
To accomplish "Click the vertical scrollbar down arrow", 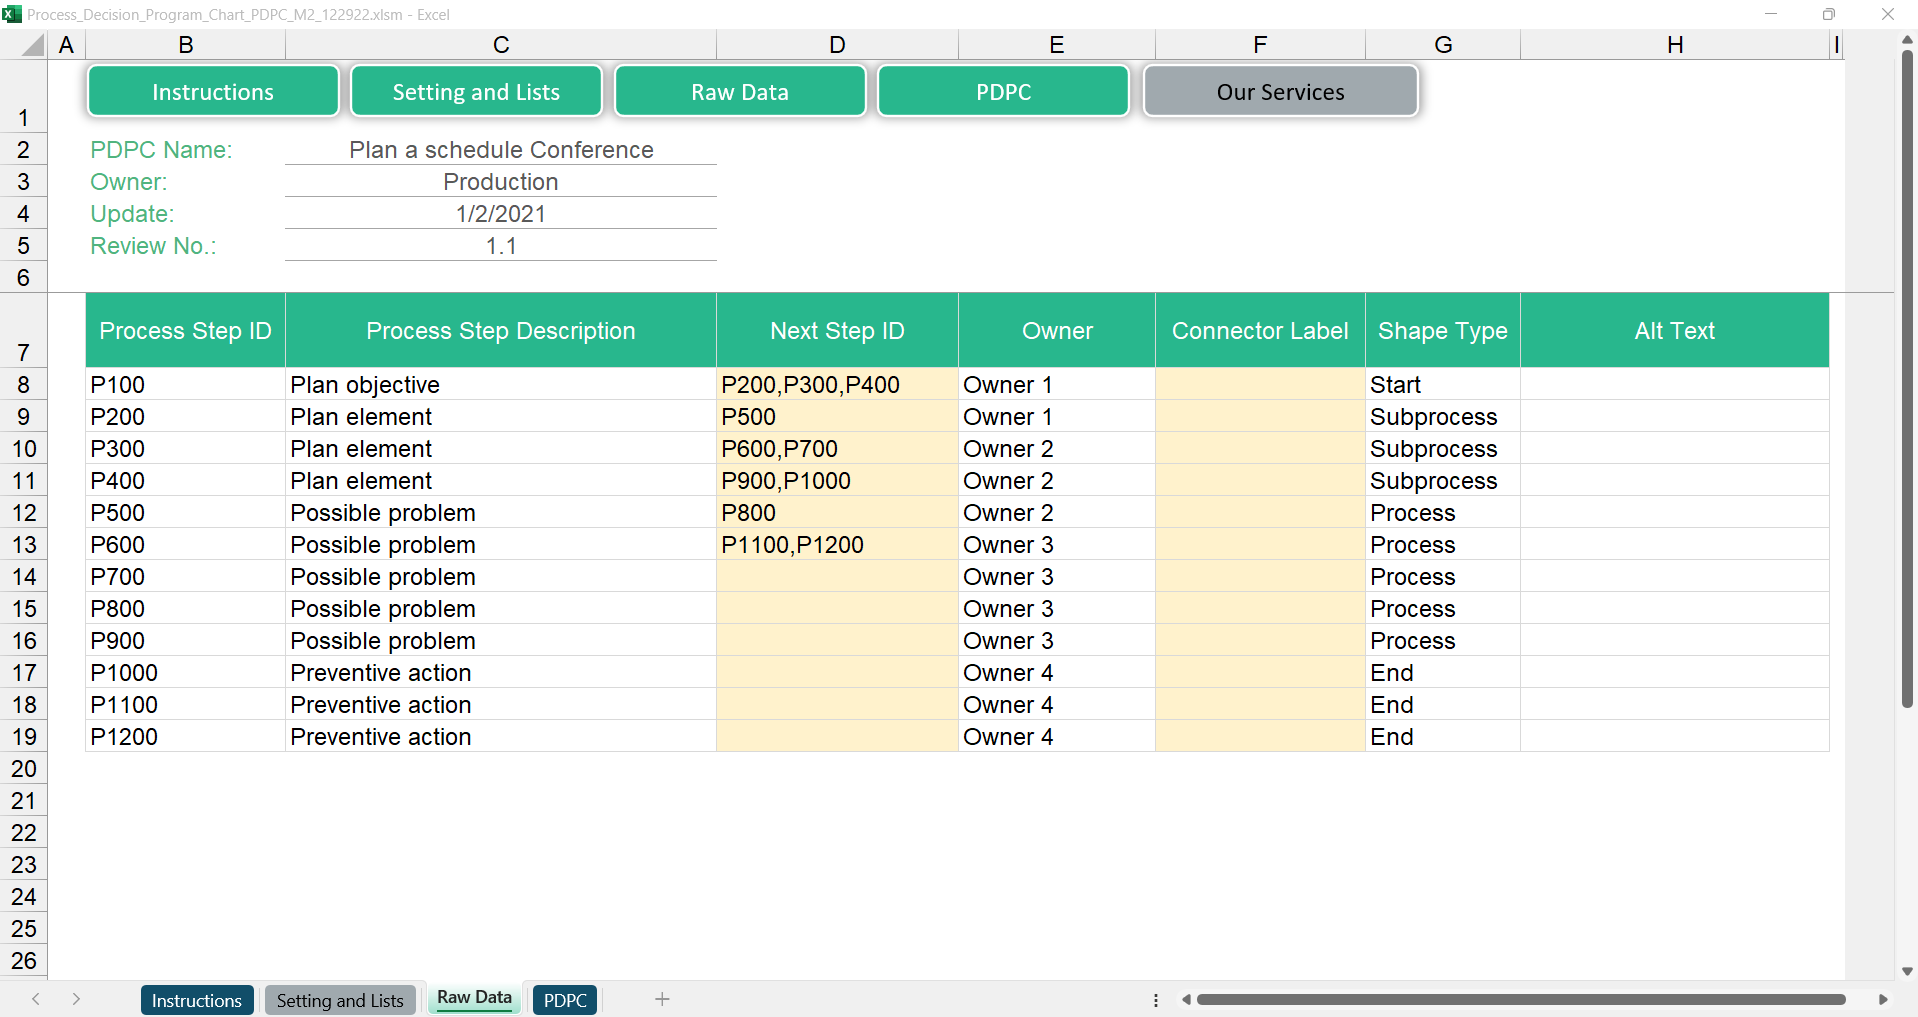I will coord(1907,971).
